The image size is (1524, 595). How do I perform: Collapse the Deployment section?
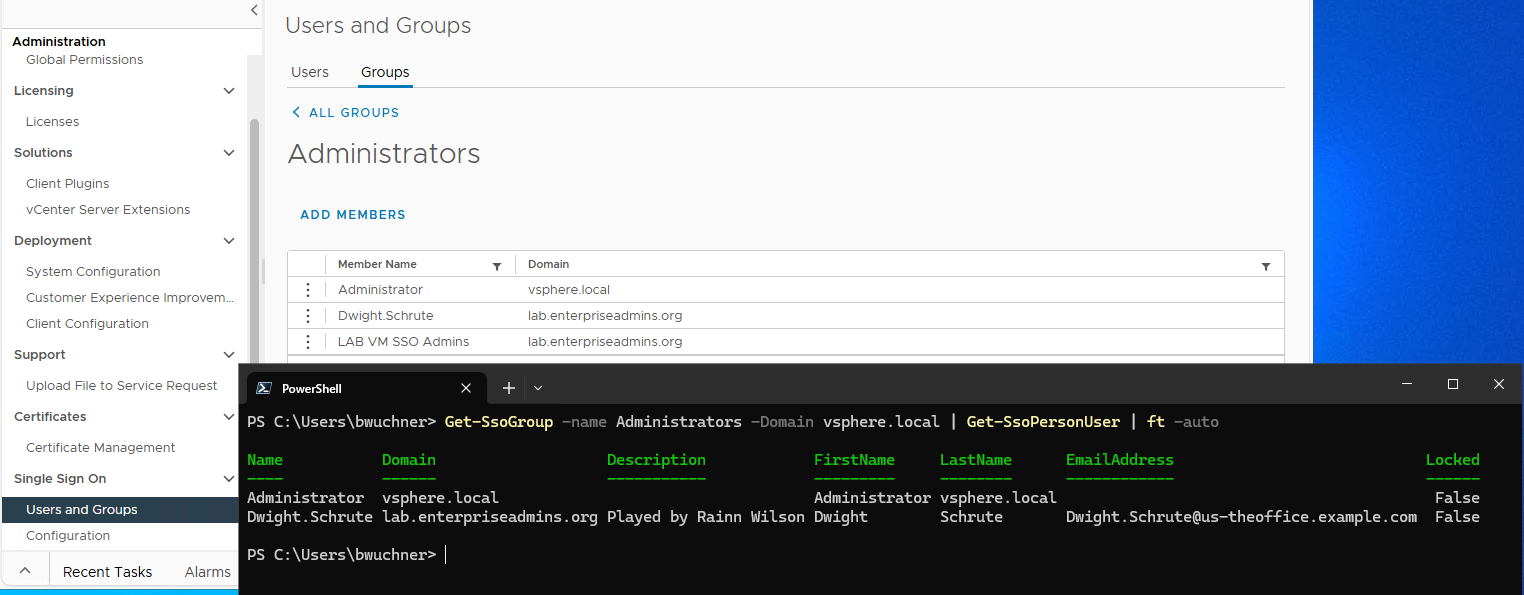pos(229,241)
